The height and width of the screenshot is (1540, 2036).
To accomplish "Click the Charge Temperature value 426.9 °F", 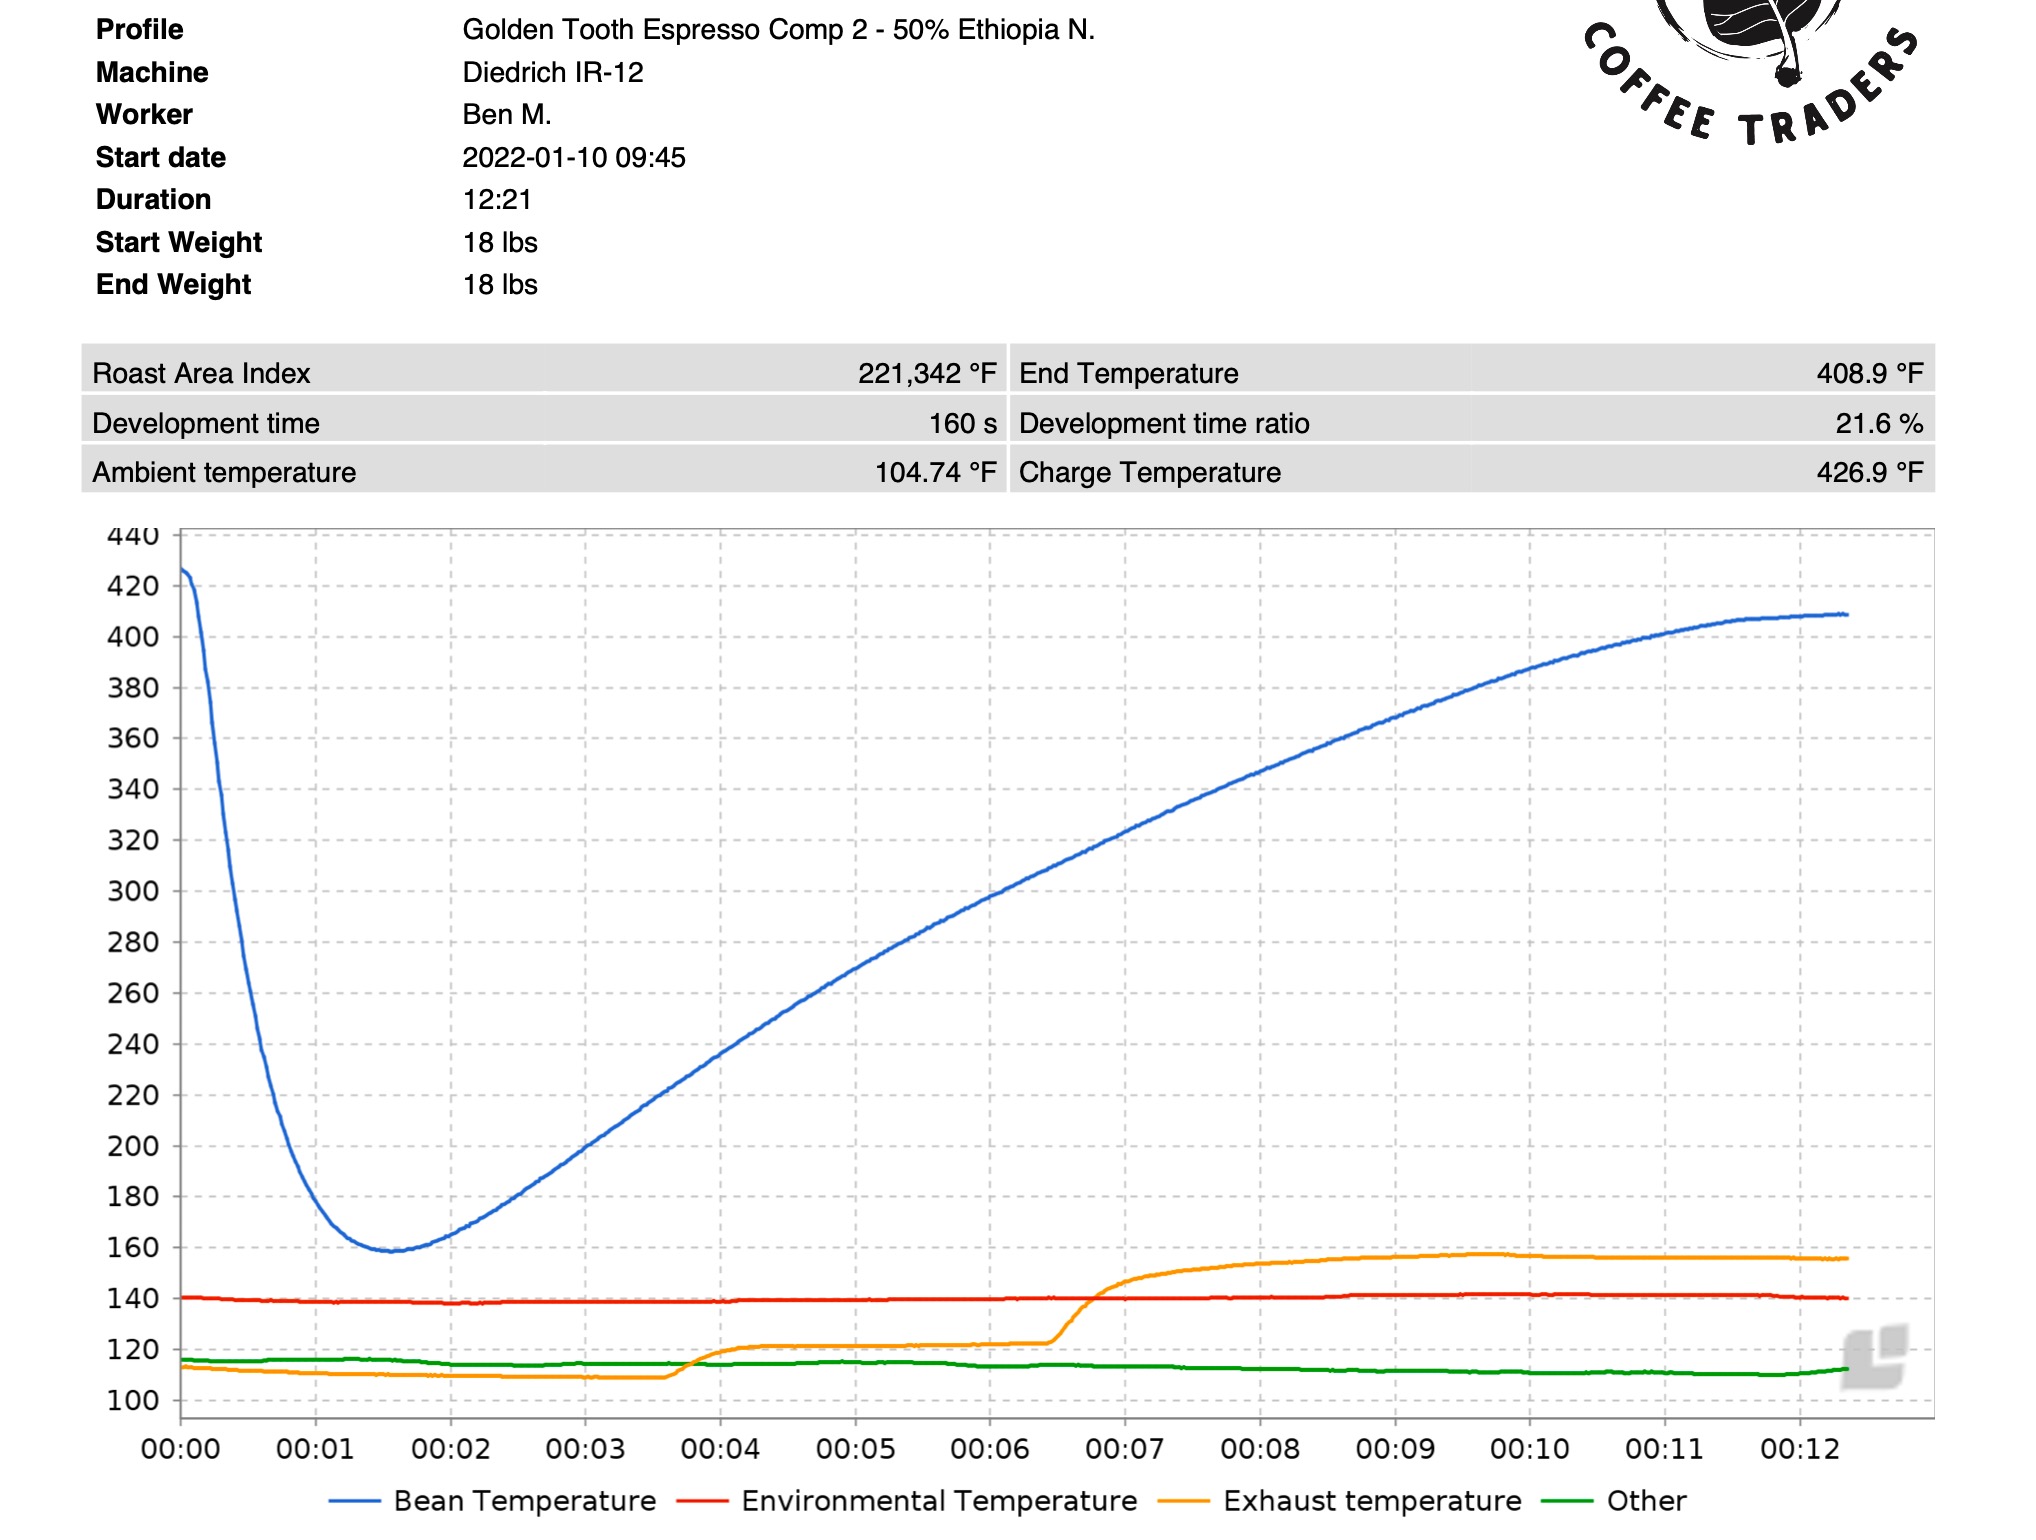I will tap(1869, 472).
